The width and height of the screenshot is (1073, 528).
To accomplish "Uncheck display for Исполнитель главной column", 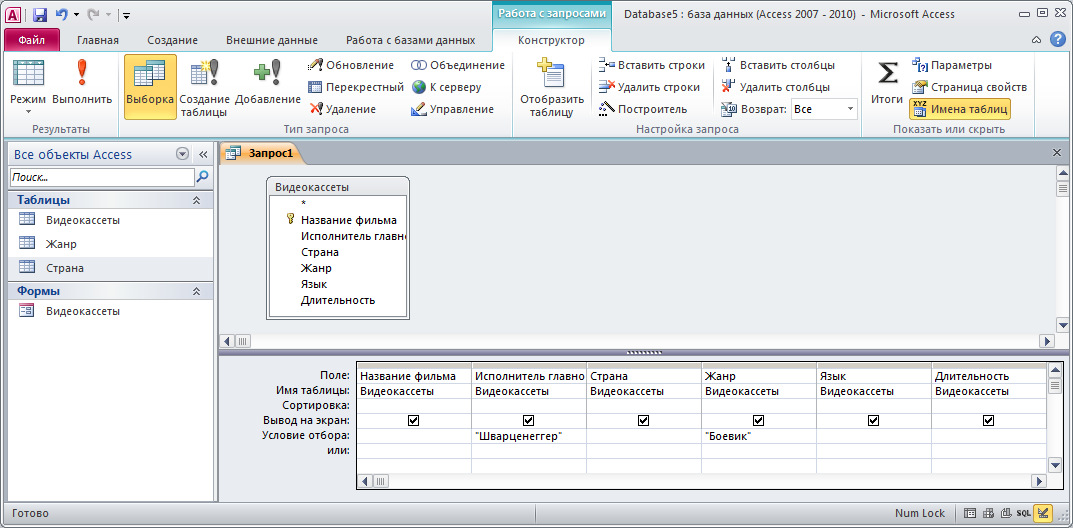I will coord(528,421).
